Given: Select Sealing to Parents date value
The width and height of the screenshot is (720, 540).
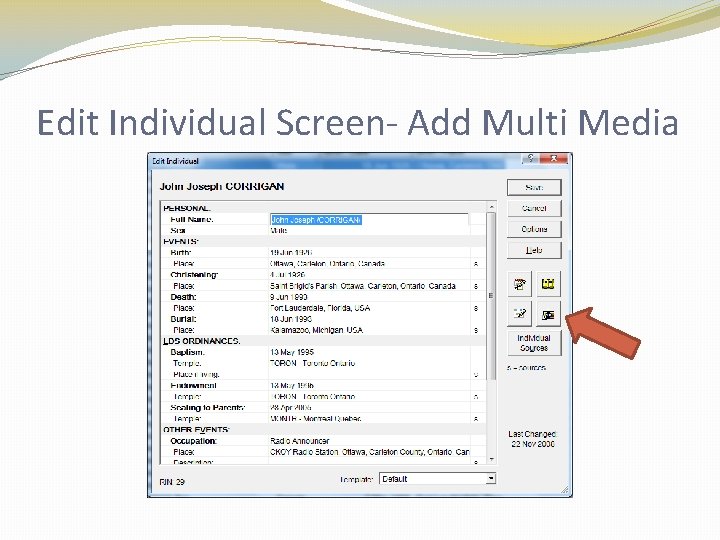Looking at the screenshot, I should 291,407.
